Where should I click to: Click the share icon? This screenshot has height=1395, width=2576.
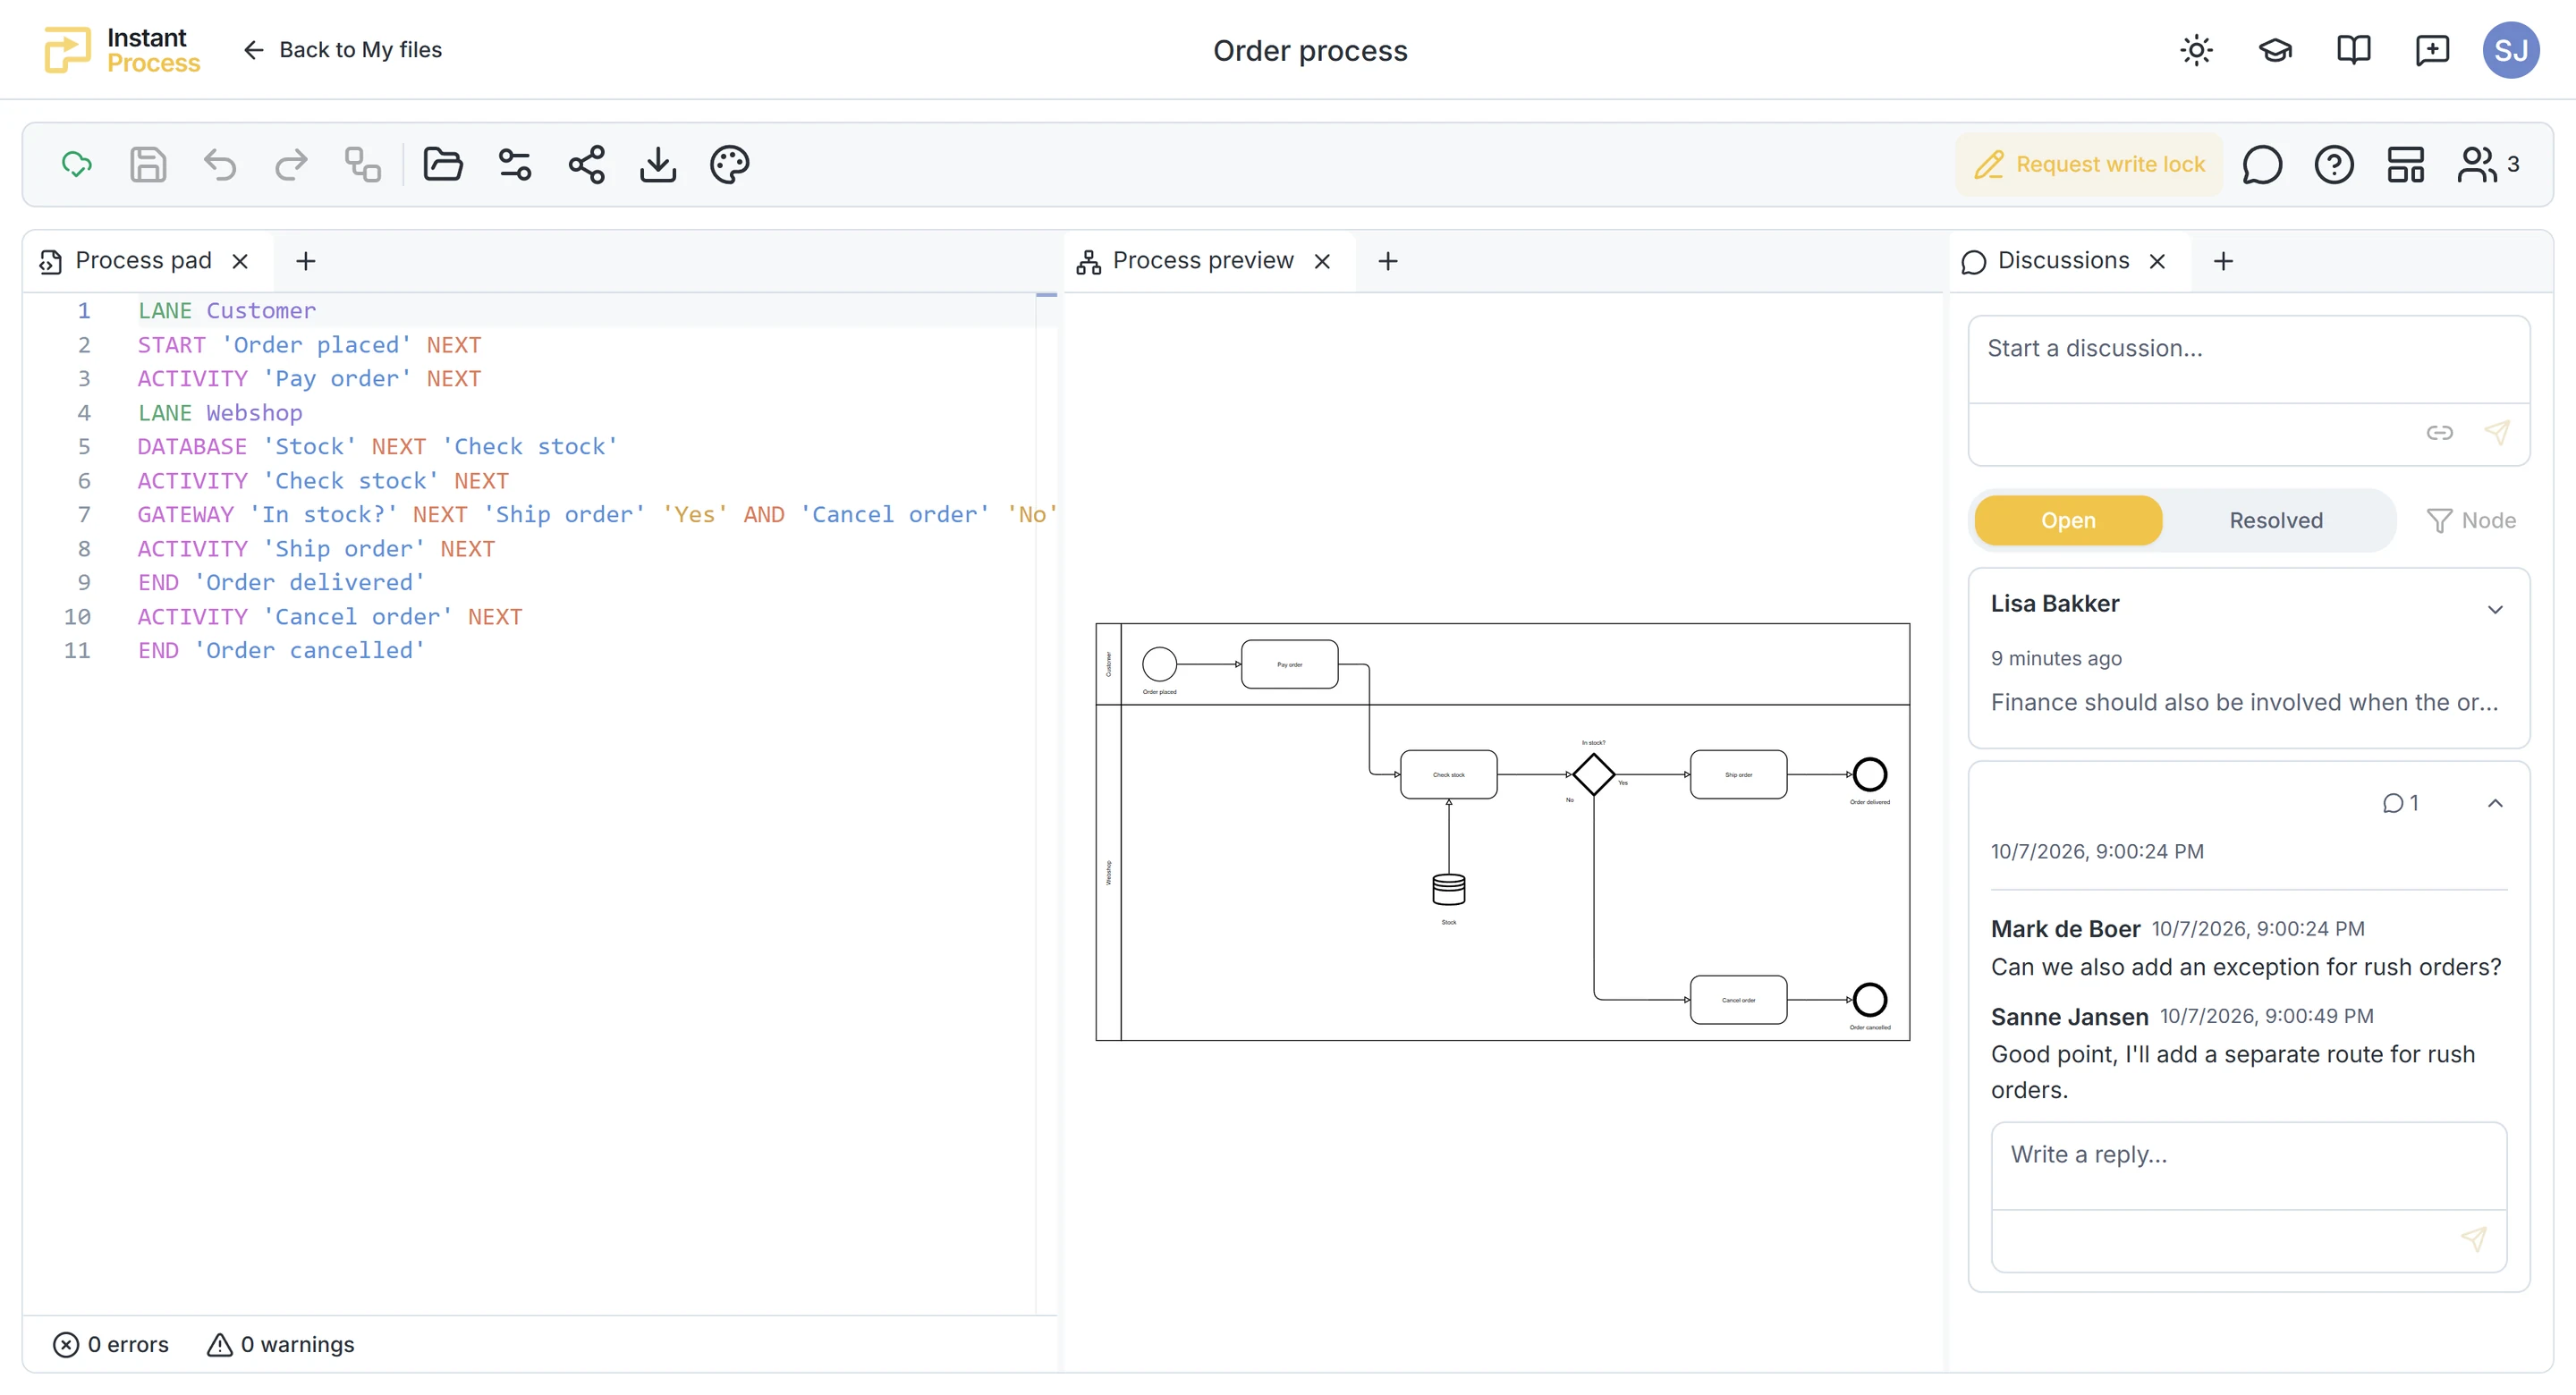[587, 164]
